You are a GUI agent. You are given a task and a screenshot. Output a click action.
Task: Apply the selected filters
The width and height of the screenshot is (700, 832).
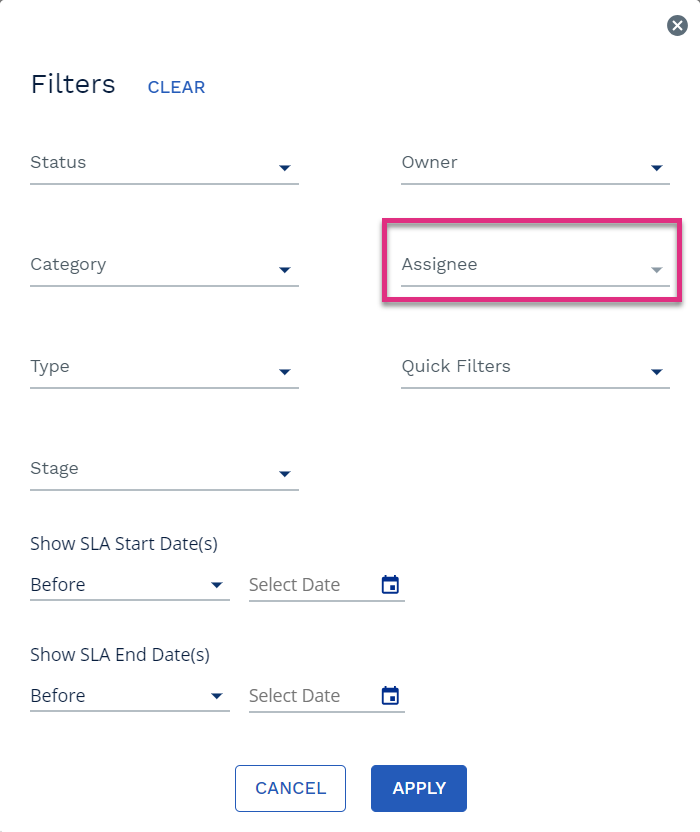point(419,788)
